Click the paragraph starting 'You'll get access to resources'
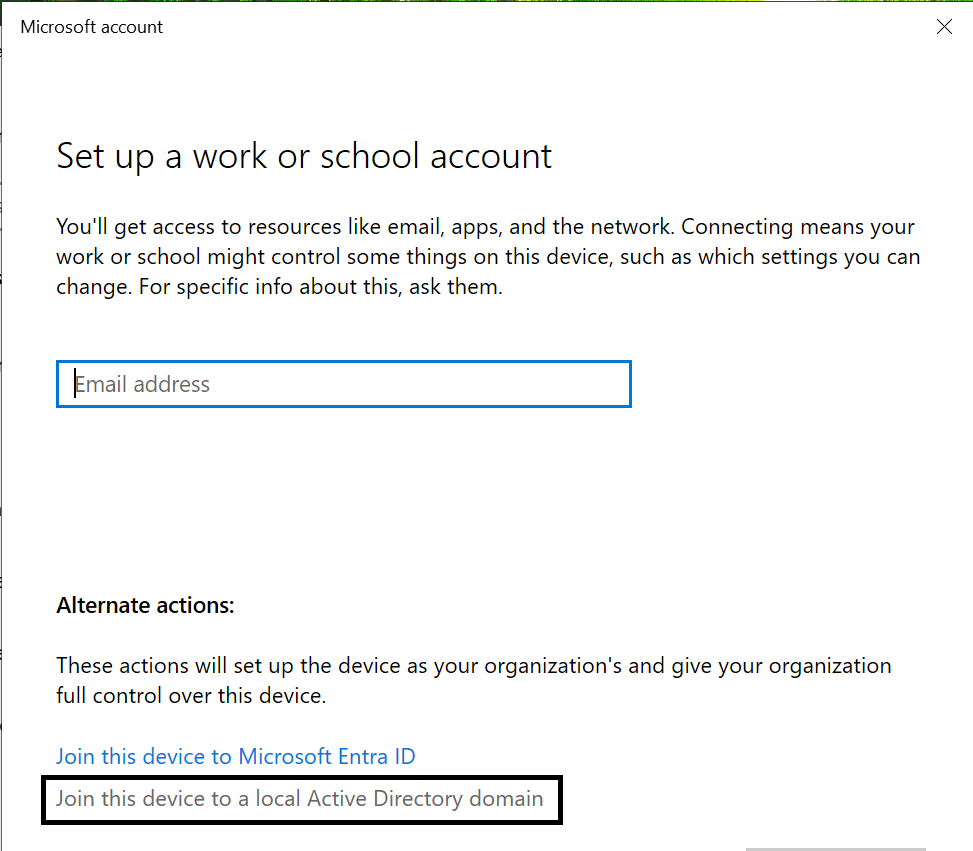Viewport: 973px width, 851px height. pyautogui.click(x=488, y=257)
